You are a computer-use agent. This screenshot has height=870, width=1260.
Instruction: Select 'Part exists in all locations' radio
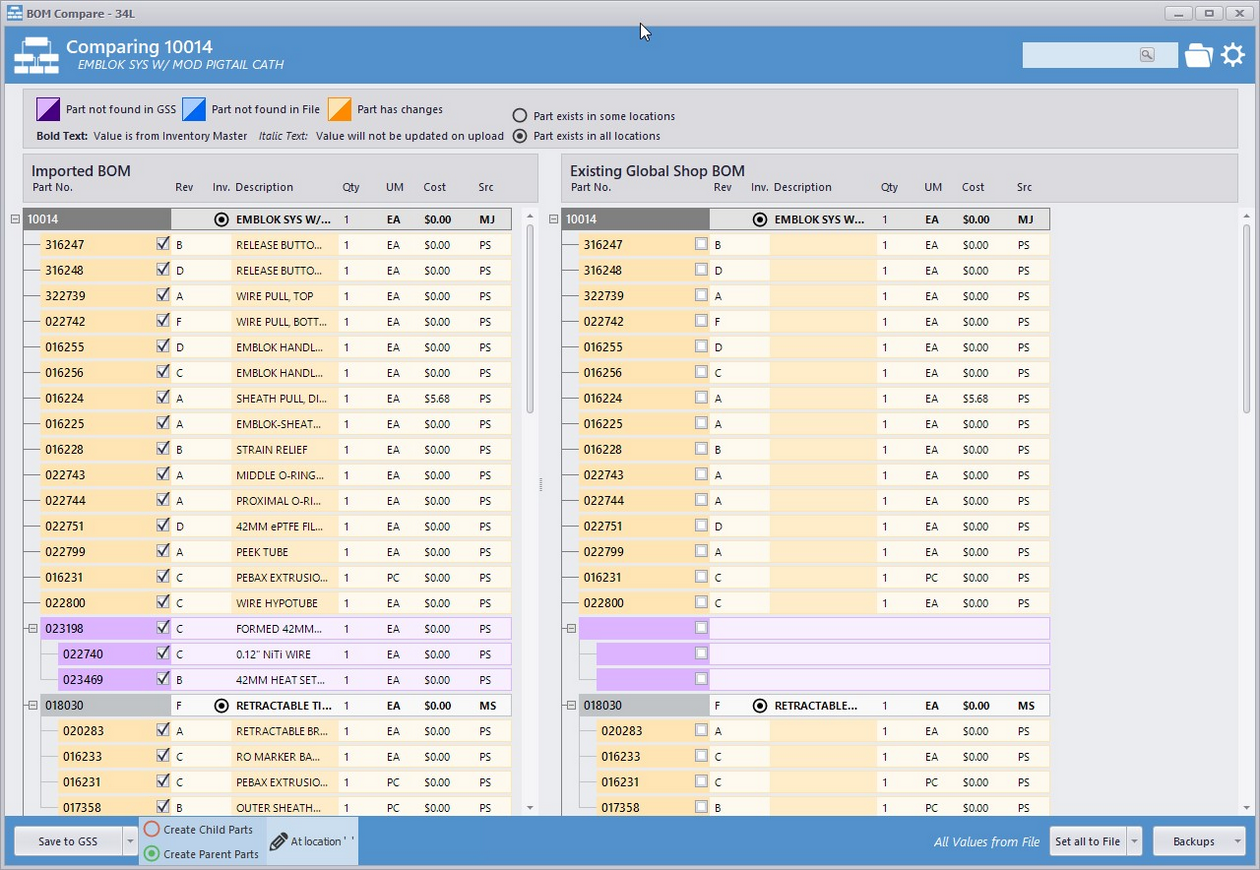coord(520,136)
